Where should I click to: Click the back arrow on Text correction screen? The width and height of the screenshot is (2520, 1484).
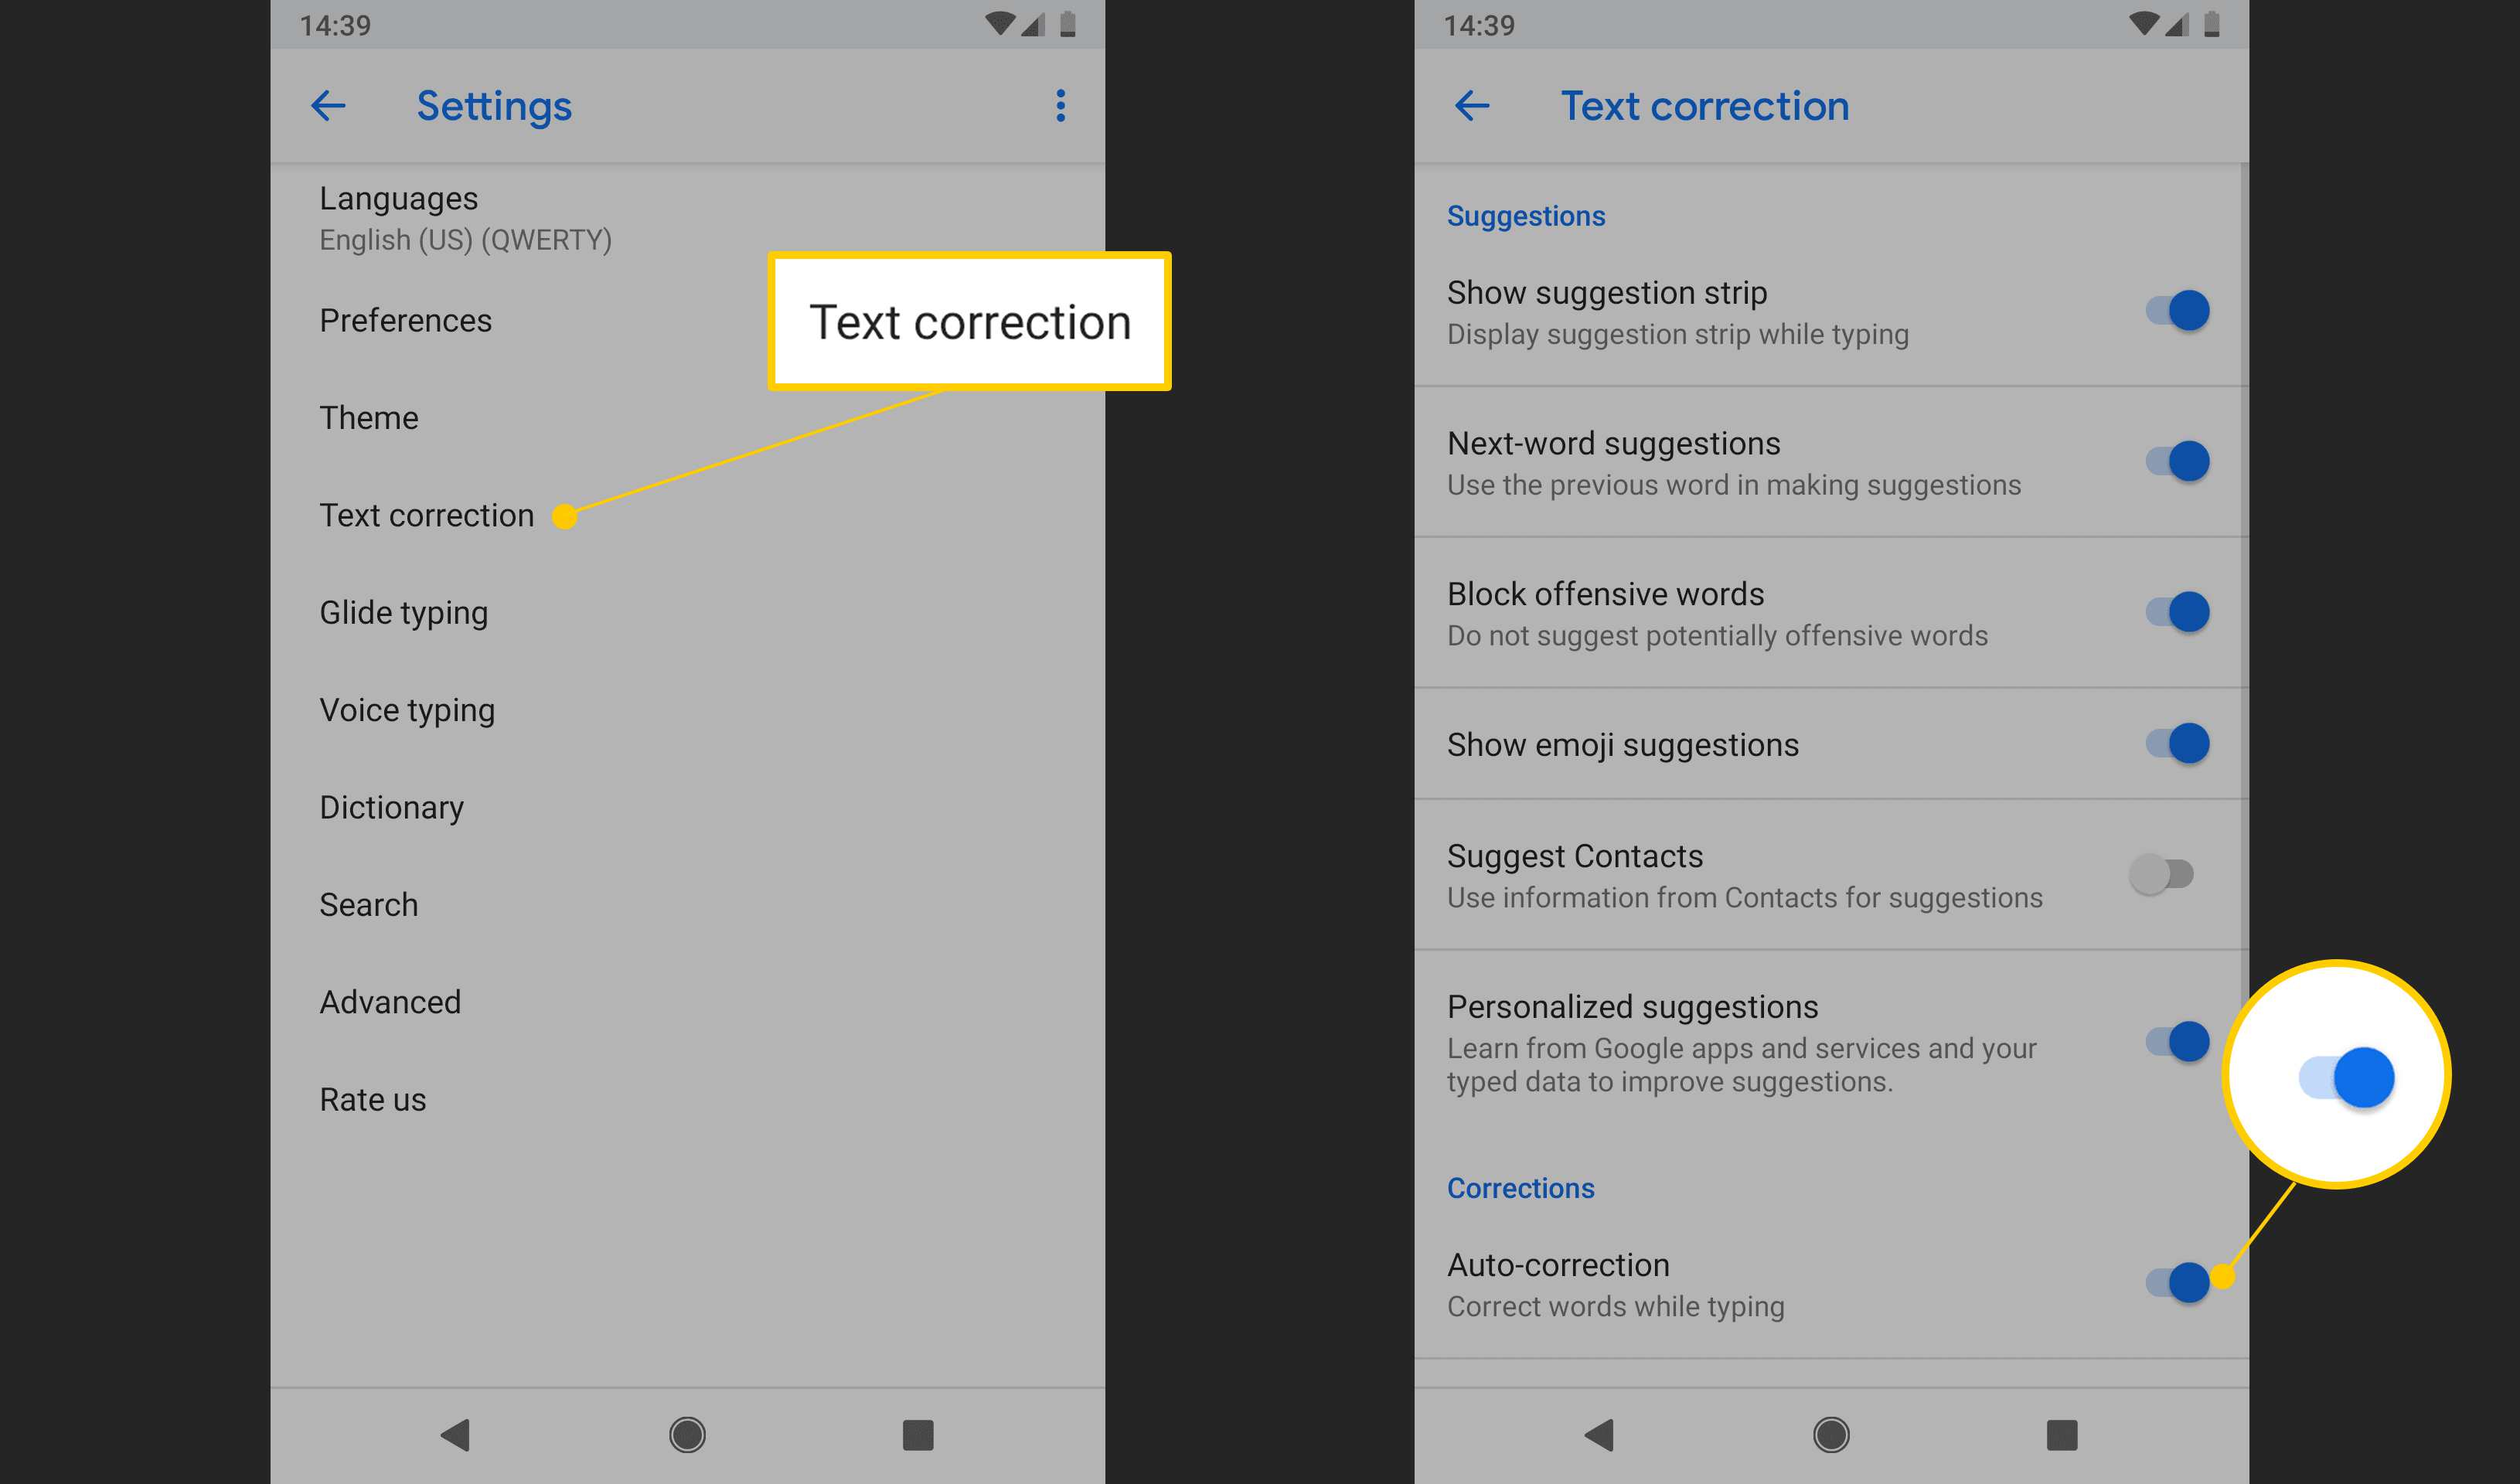[1469, 104]
